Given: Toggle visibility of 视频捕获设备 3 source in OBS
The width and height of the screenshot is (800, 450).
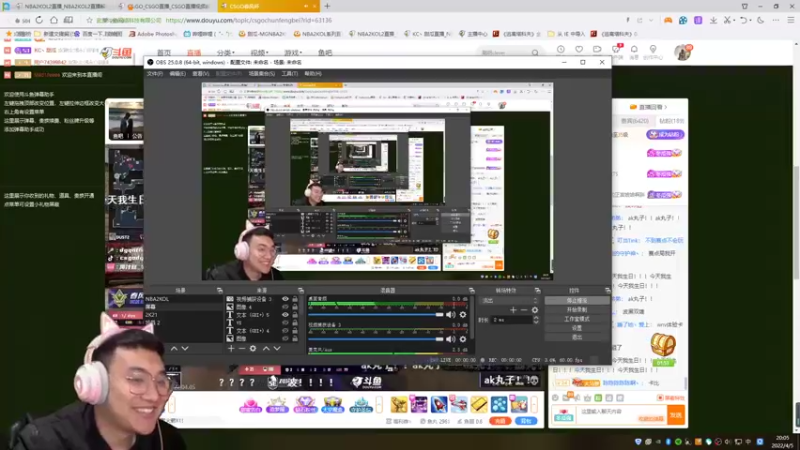Looking at the screenshot, I should (285, 299).
